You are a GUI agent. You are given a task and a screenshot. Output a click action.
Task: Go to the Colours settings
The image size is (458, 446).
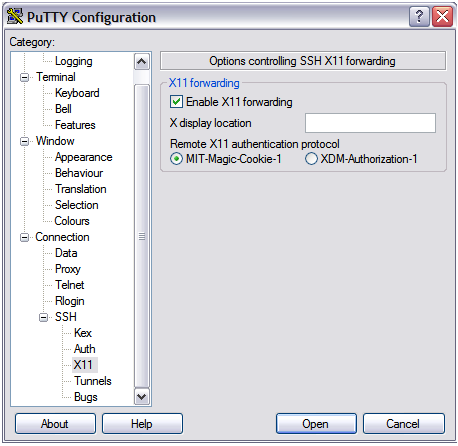tap(72, 221)
